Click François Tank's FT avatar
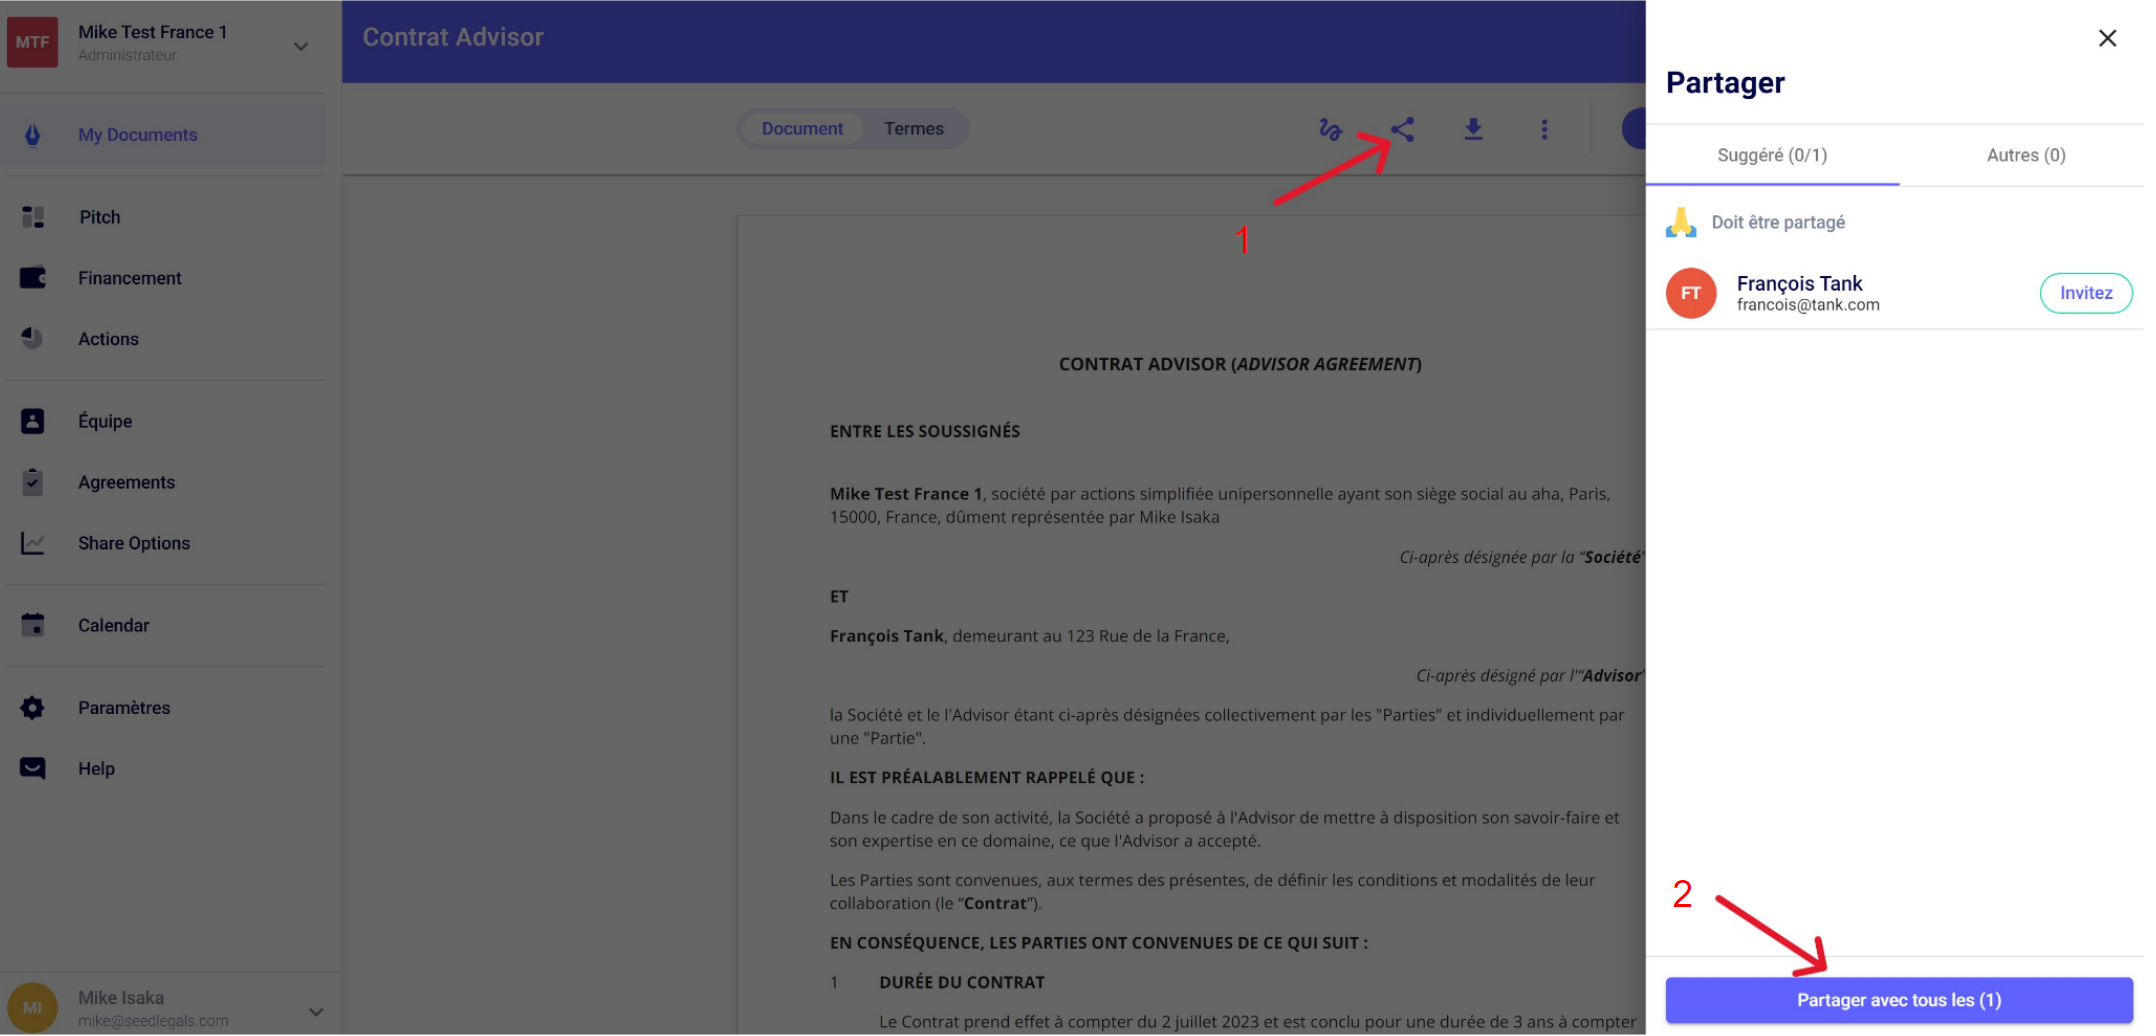The image size is (2156, 1036). pyautogui.click(x=1690, y=294)
